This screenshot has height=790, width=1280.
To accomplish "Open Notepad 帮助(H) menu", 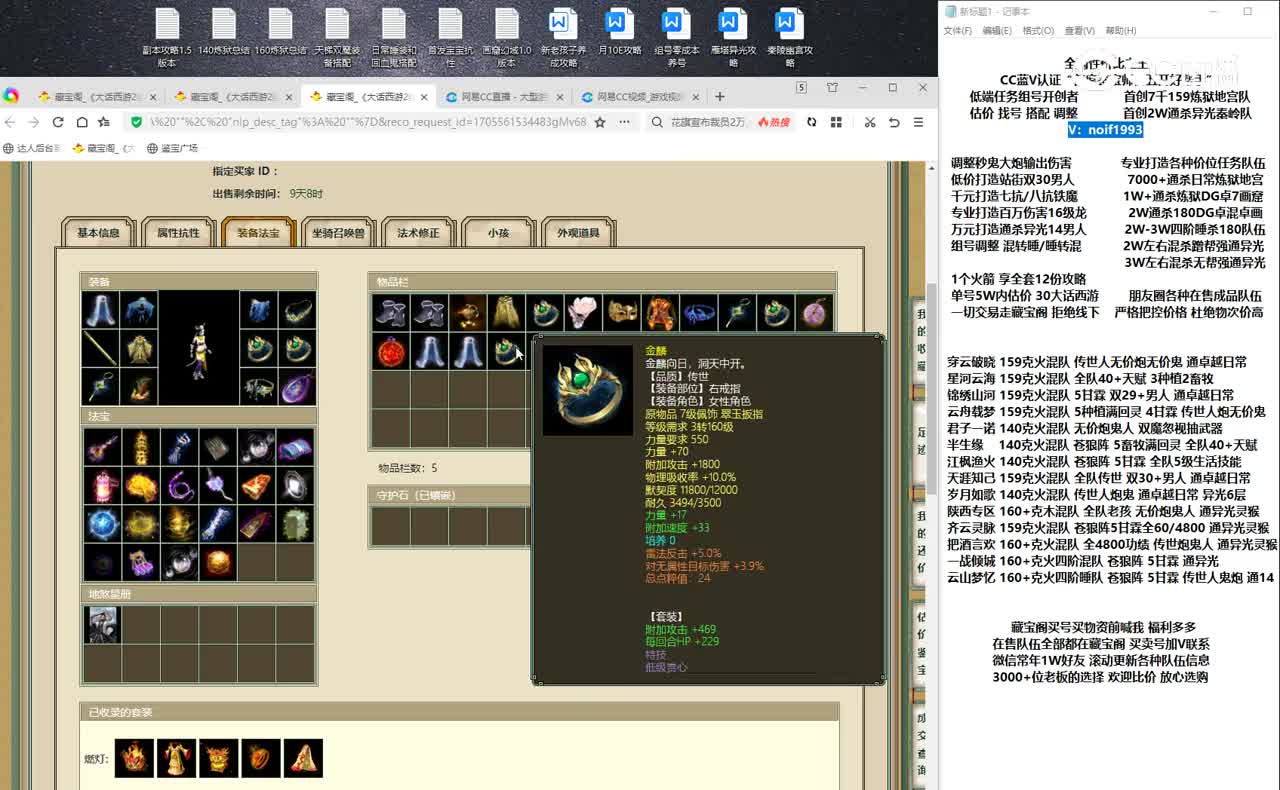I will coord(1120,31).
